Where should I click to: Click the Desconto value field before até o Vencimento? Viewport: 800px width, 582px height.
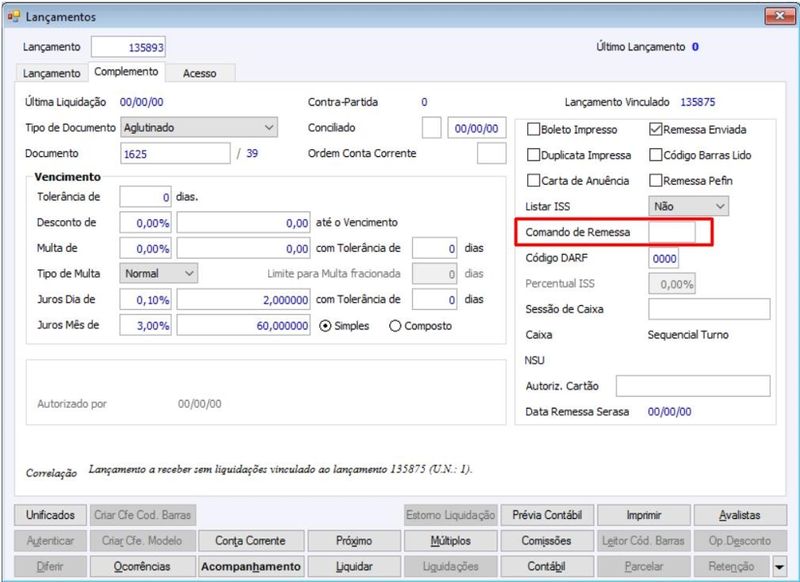point(243,222)
